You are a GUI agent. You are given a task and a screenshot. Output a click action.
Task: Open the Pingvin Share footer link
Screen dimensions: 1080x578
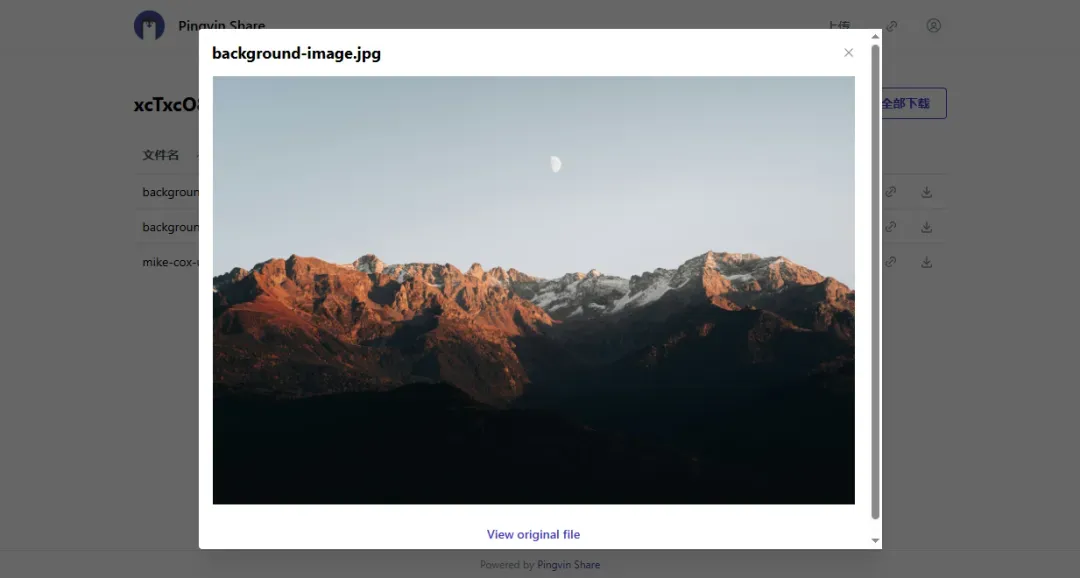[568, 565]
